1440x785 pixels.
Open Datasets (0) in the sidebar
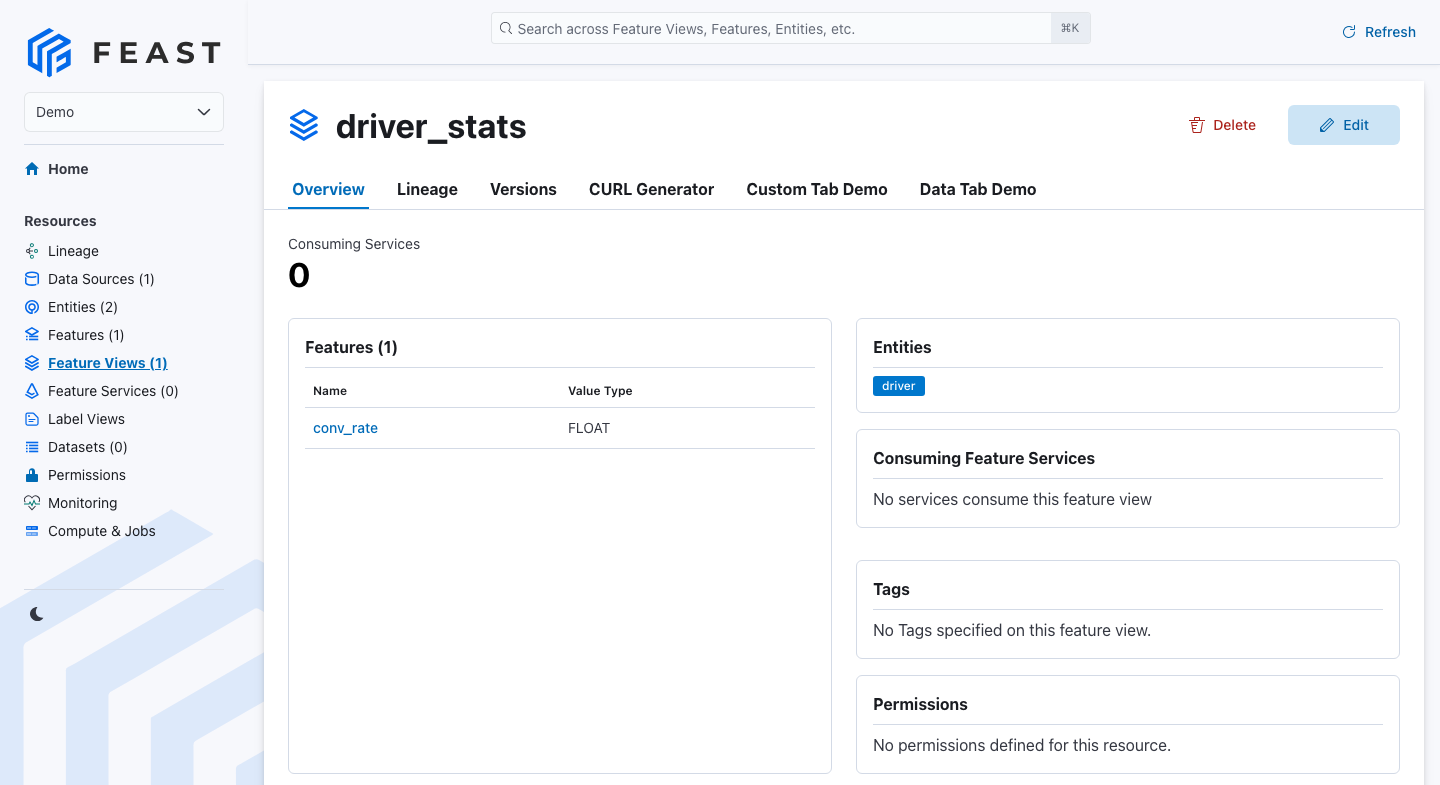[x=88, y=447]
